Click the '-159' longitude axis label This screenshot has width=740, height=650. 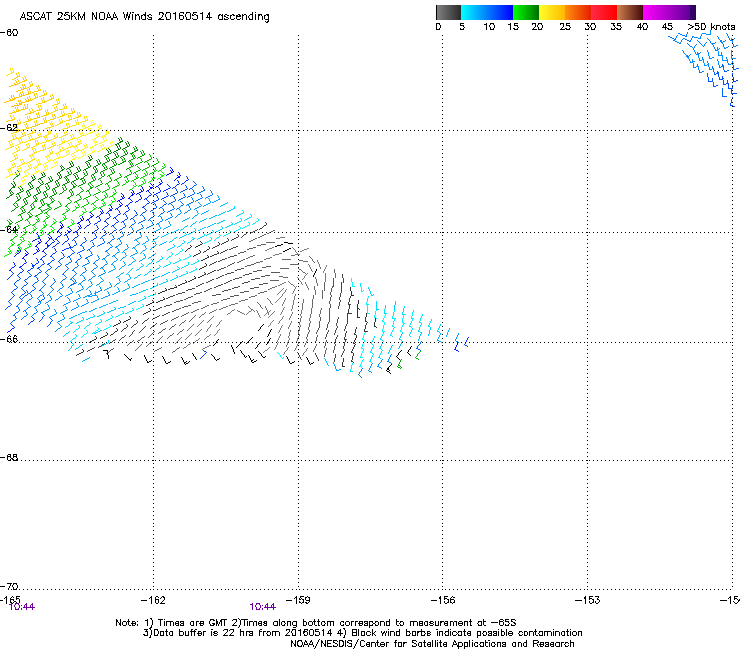click(298, 600)
